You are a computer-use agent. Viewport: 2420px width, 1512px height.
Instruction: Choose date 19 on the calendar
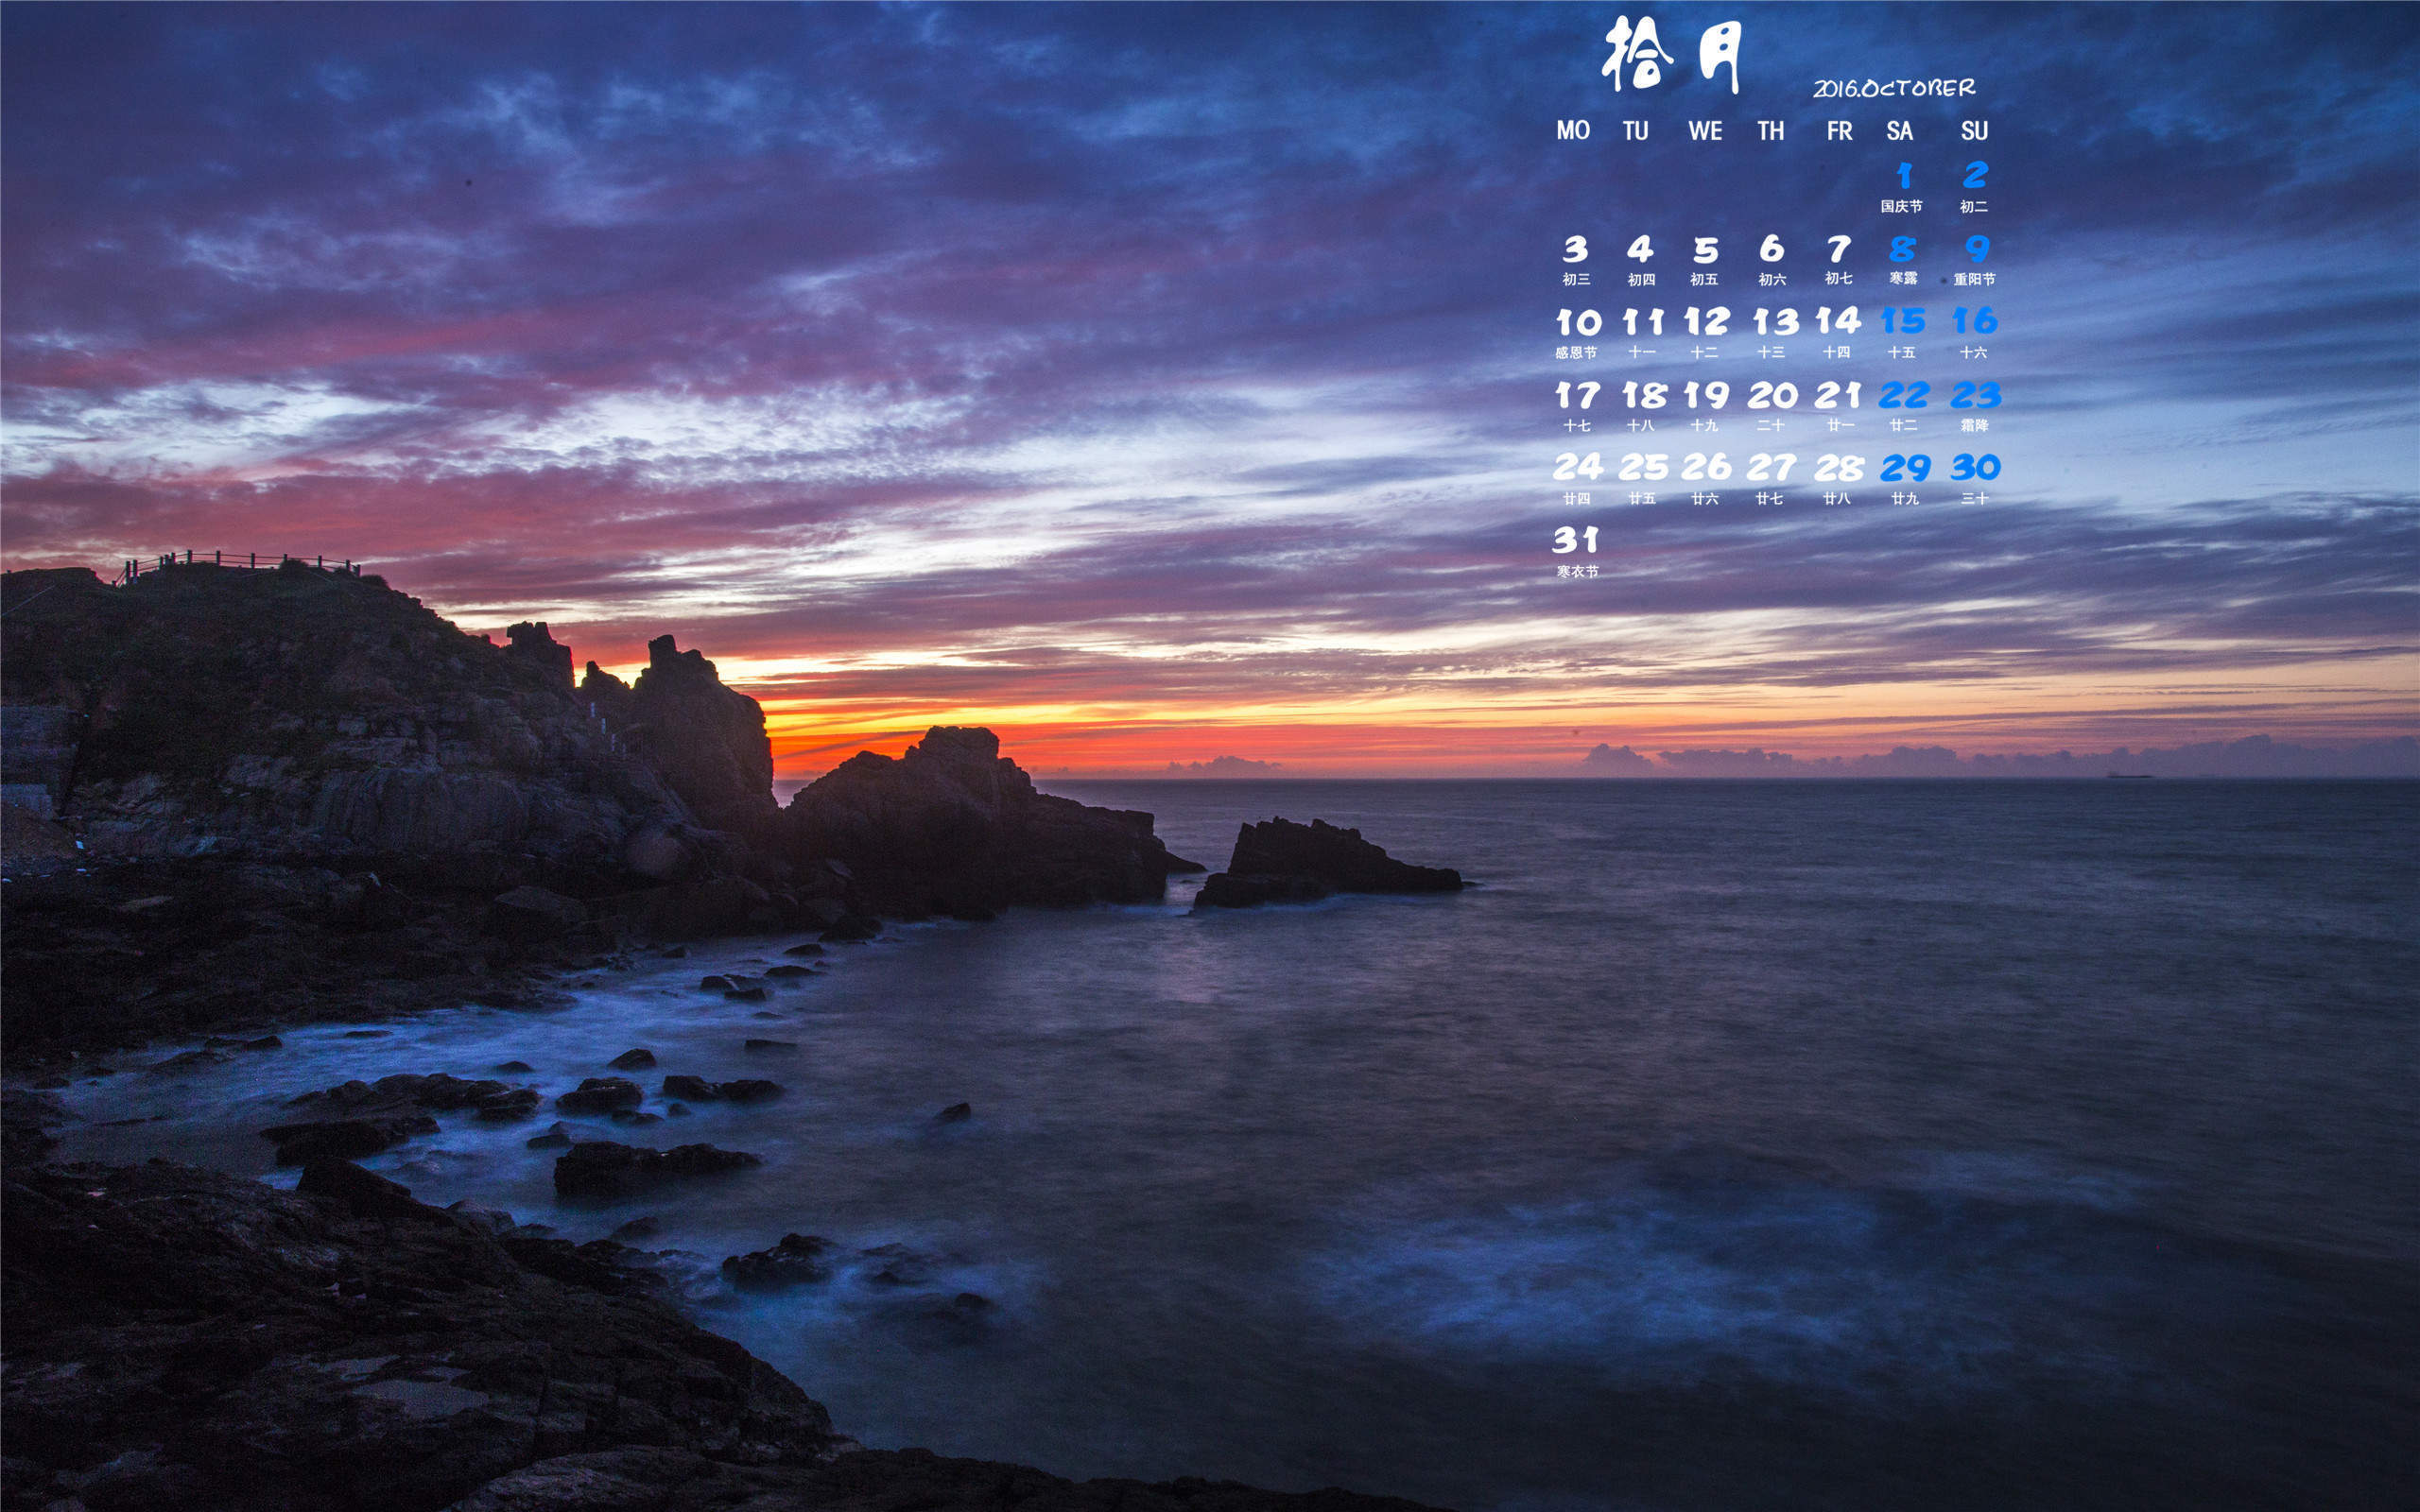(1707, 395)
